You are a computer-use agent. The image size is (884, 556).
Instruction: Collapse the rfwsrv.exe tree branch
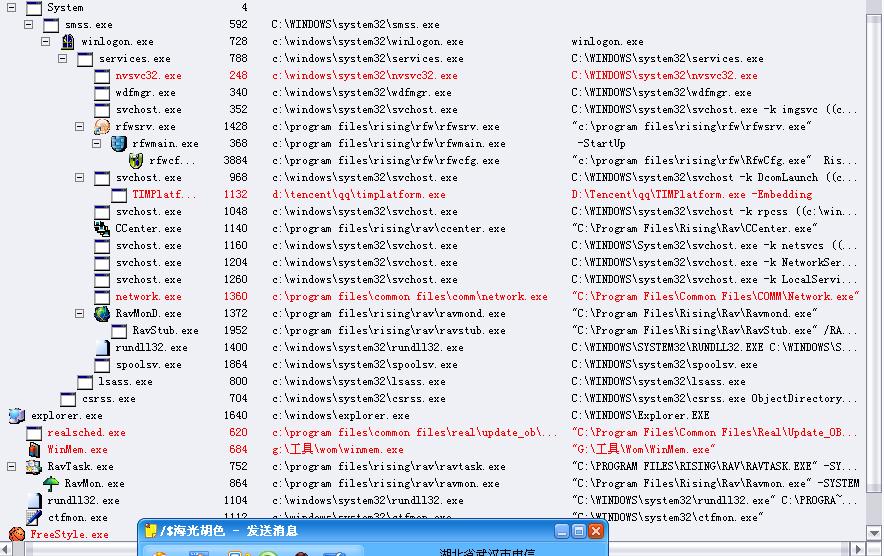[79, 127]
